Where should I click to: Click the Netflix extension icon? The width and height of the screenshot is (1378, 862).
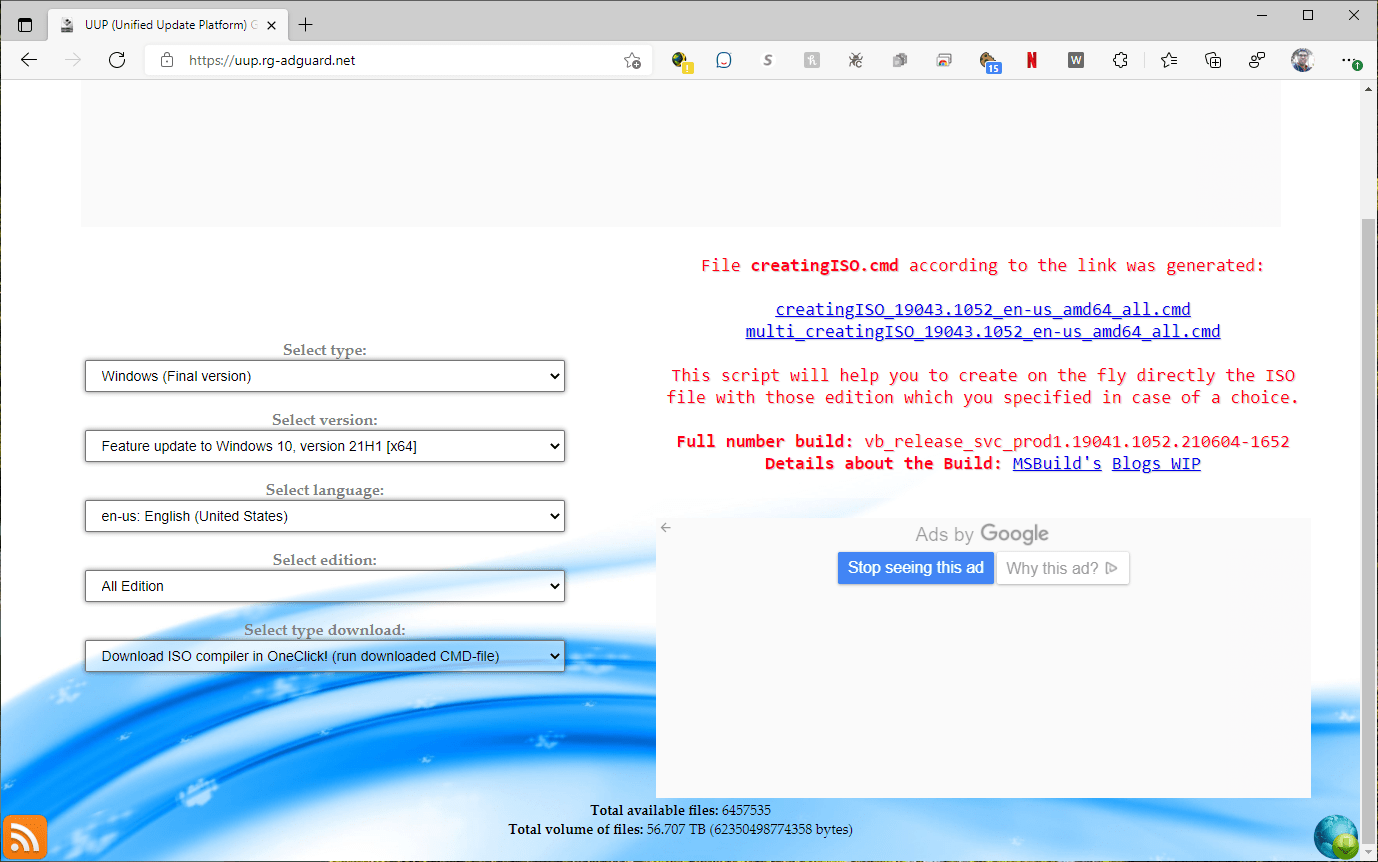point(1031,60)
